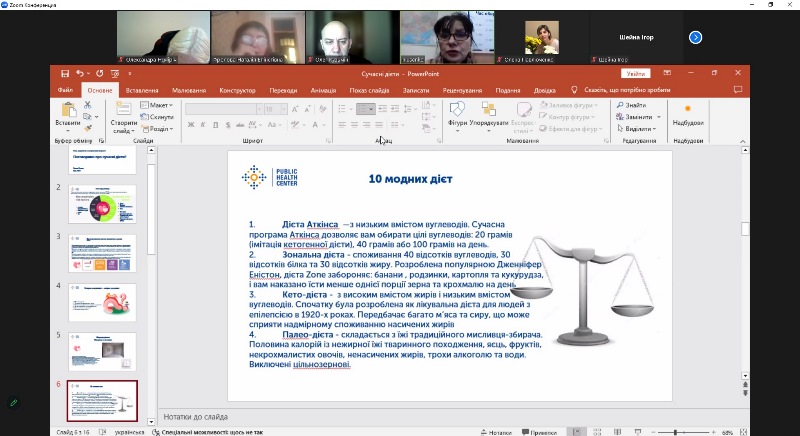
Task: Toggle text shadow S formatting
Action: [228, 124]
